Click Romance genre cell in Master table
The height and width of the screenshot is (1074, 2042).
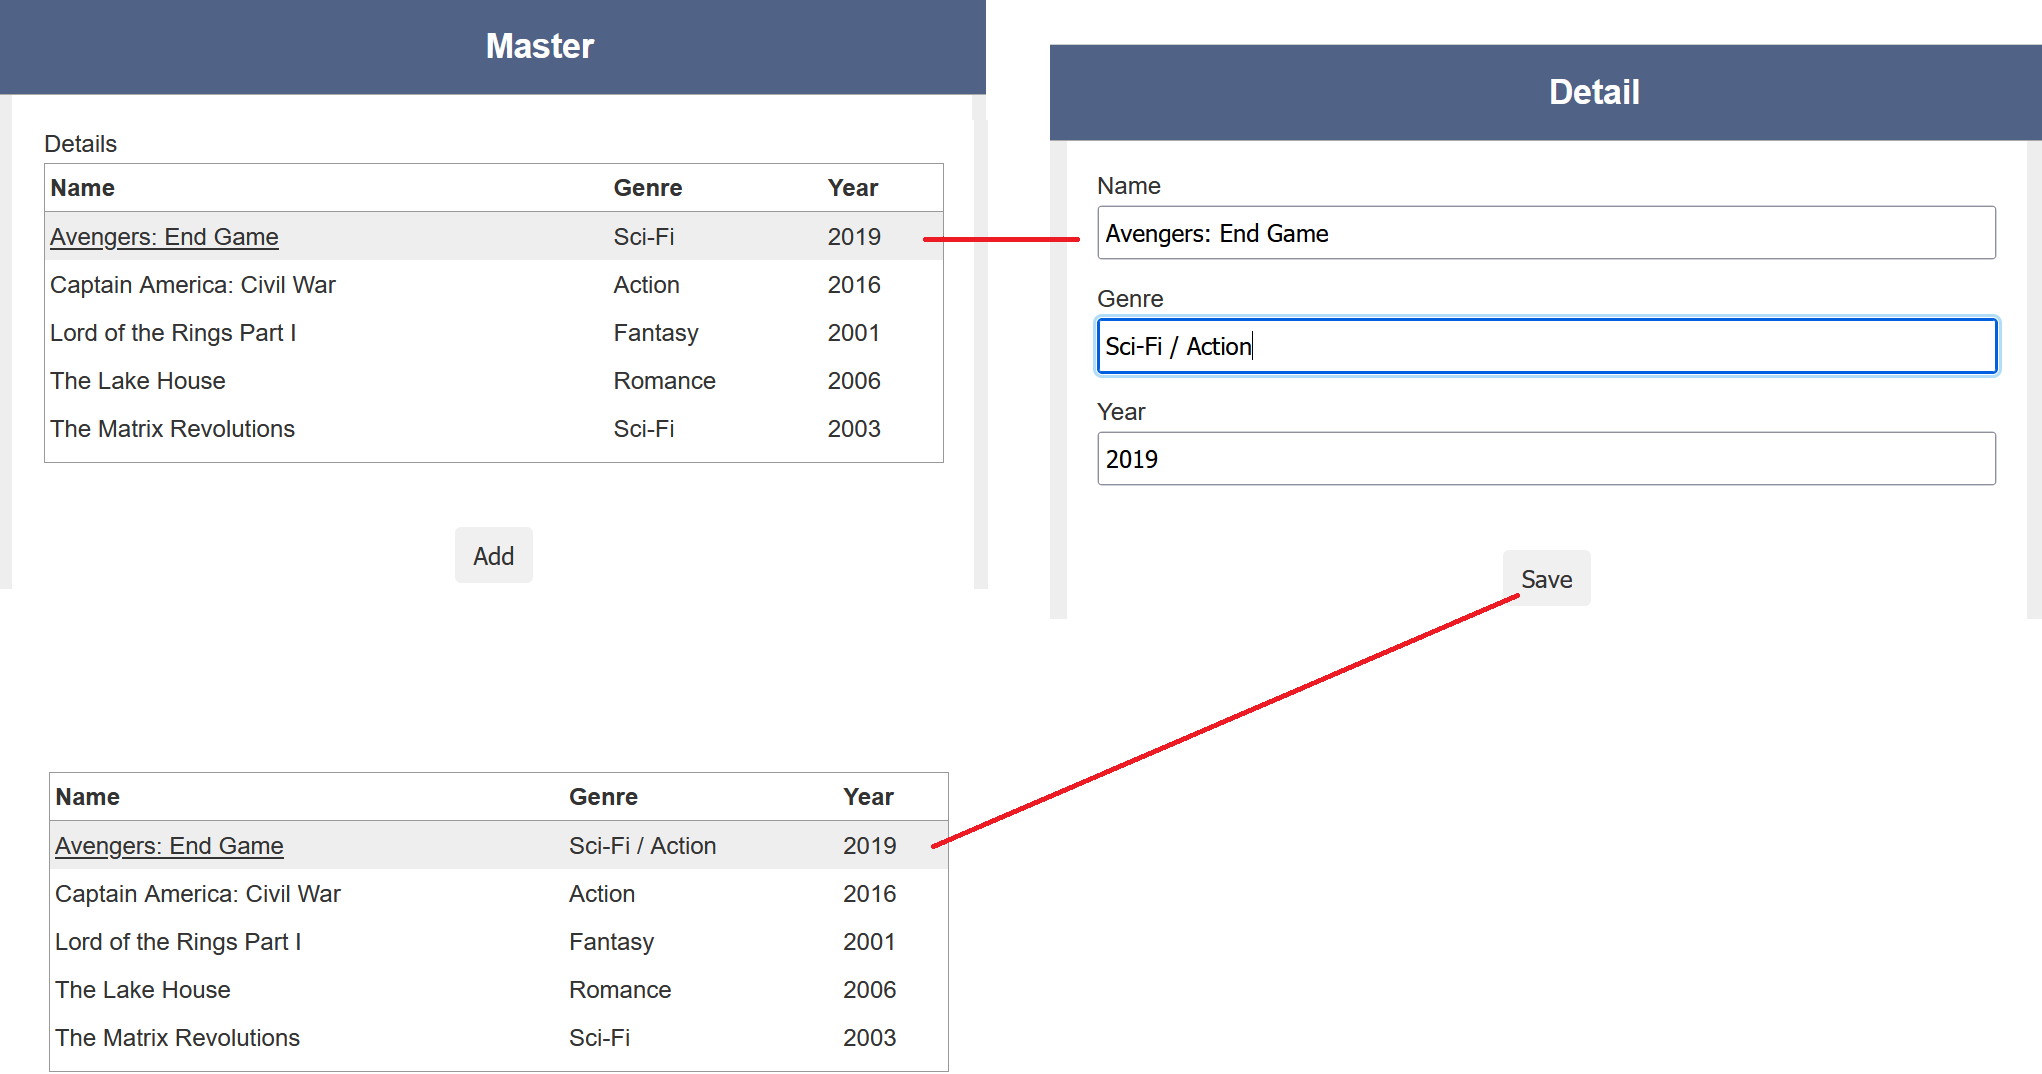pyautogui.click(x=664, y=381)
